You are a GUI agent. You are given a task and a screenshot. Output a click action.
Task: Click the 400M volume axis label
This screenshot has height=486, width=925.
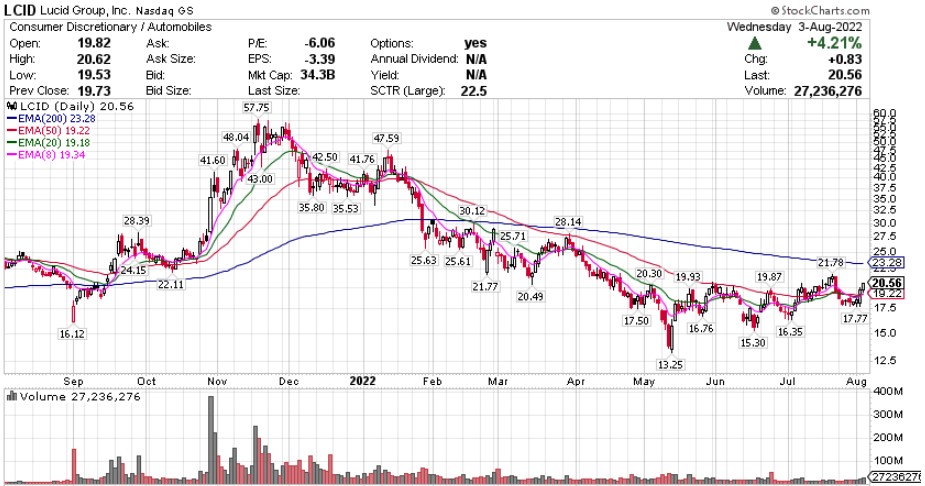tap(888, 392)
